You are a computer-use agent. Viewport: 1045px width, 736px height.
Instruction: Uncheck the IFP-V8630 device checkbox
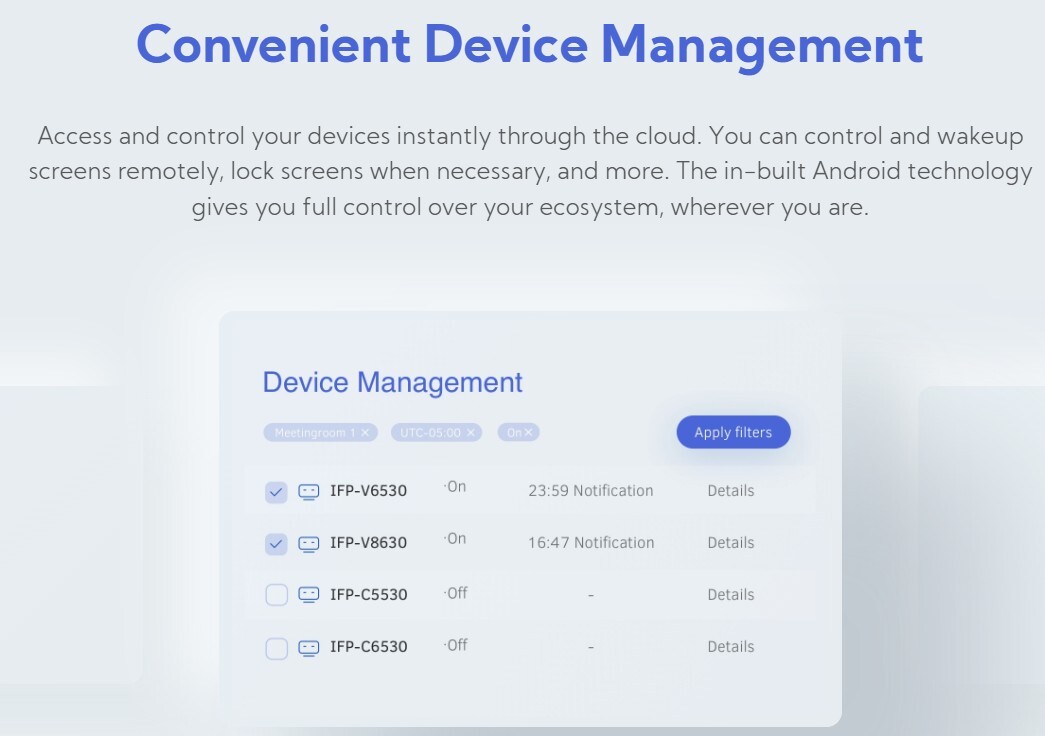pos(276,544)
